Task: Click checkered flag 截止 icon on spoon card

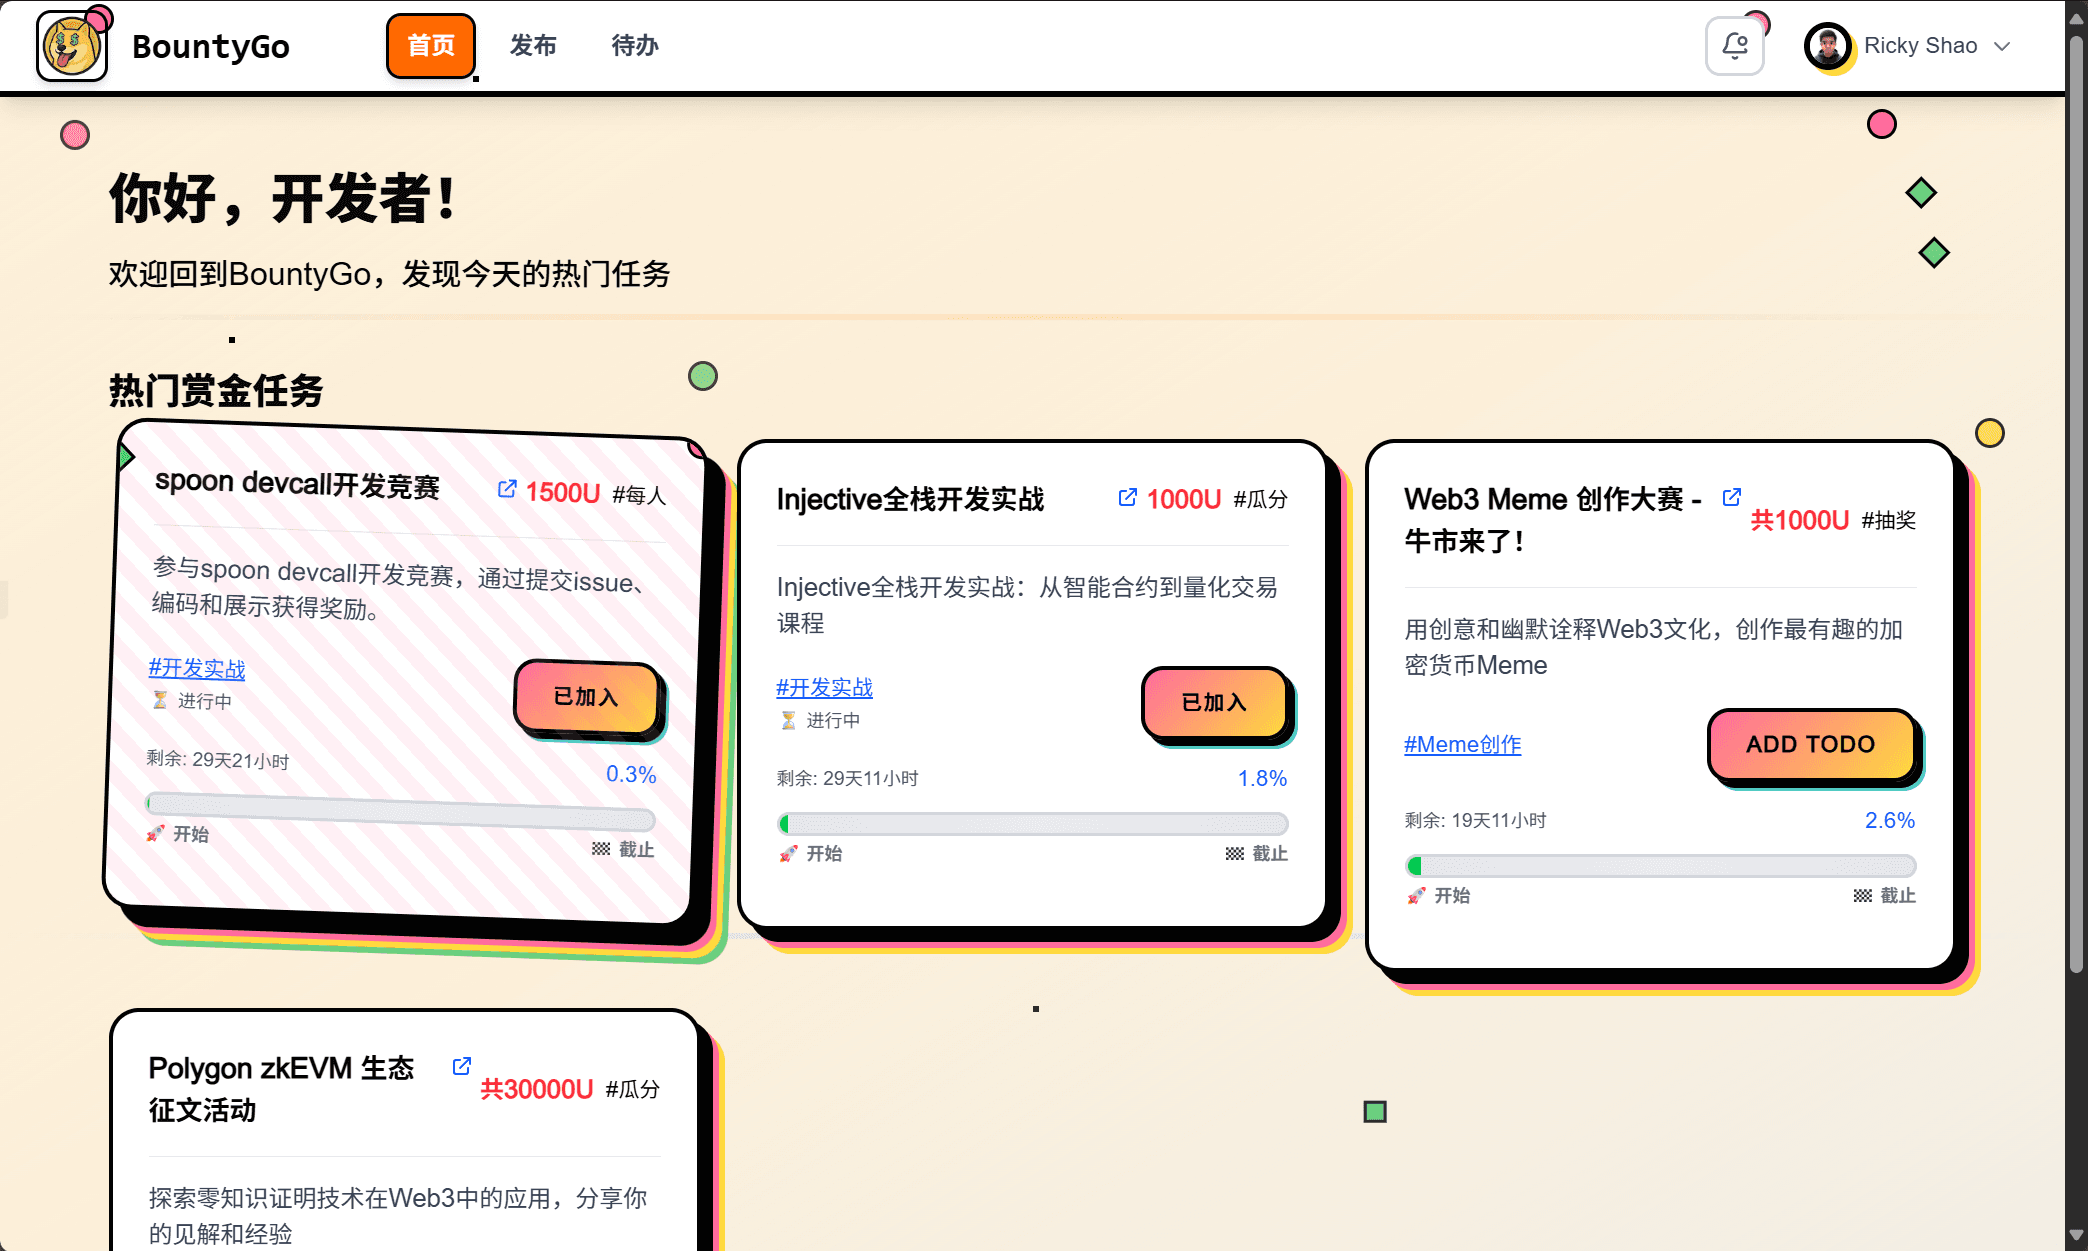Action: point(601,848)
